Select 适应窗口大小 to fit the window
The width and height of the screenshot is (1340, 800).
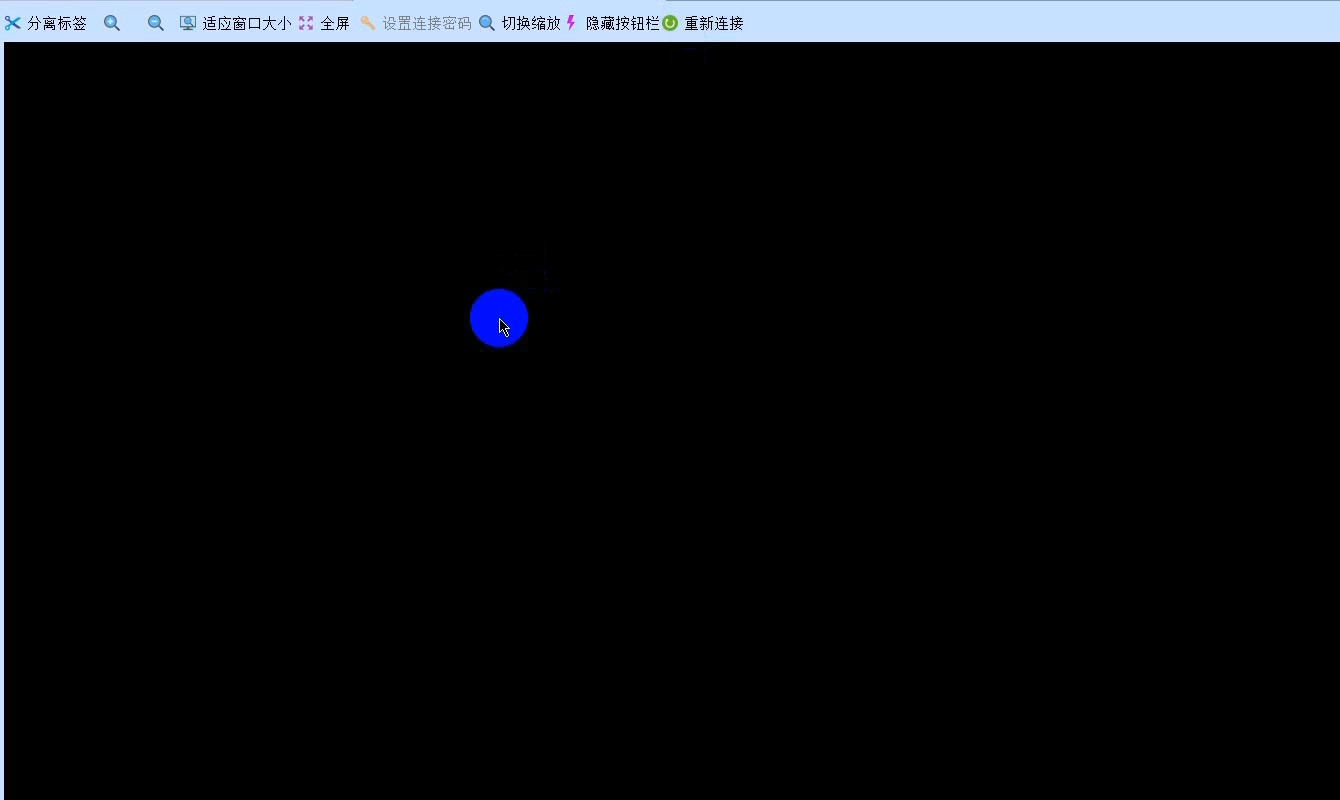(x=236, y=23)
